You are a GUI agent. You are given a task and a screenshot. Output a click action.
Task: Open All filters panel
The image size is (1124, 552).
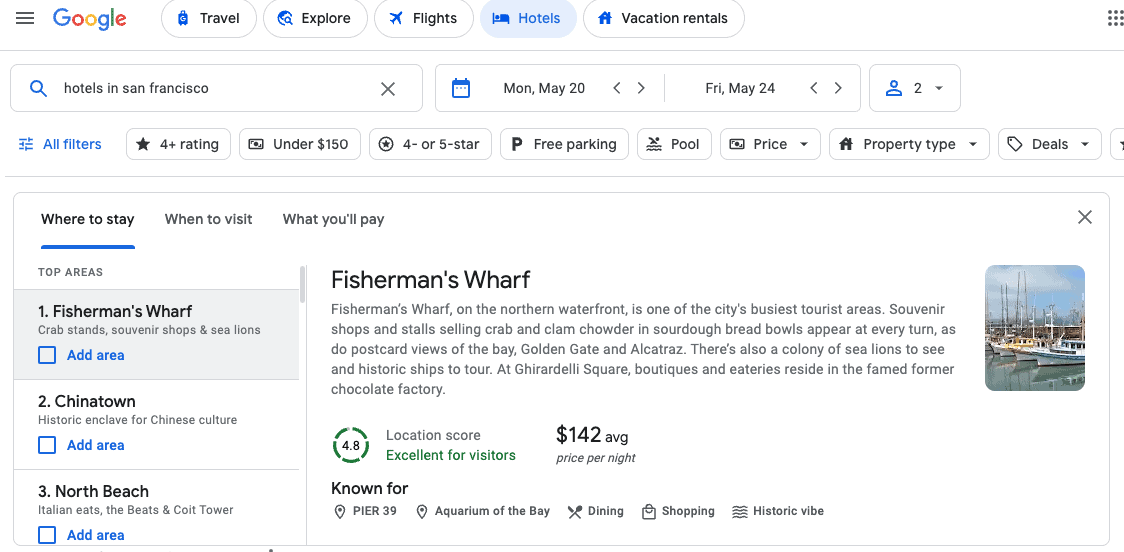(61, 144)
